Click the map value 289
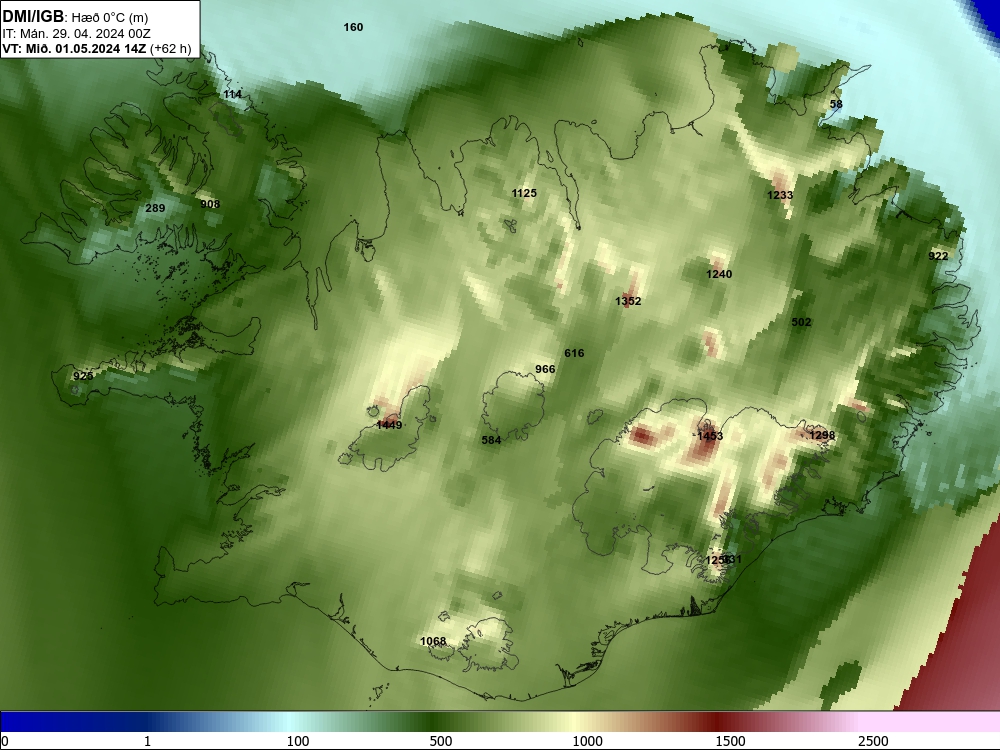 [x=155, y=208]
